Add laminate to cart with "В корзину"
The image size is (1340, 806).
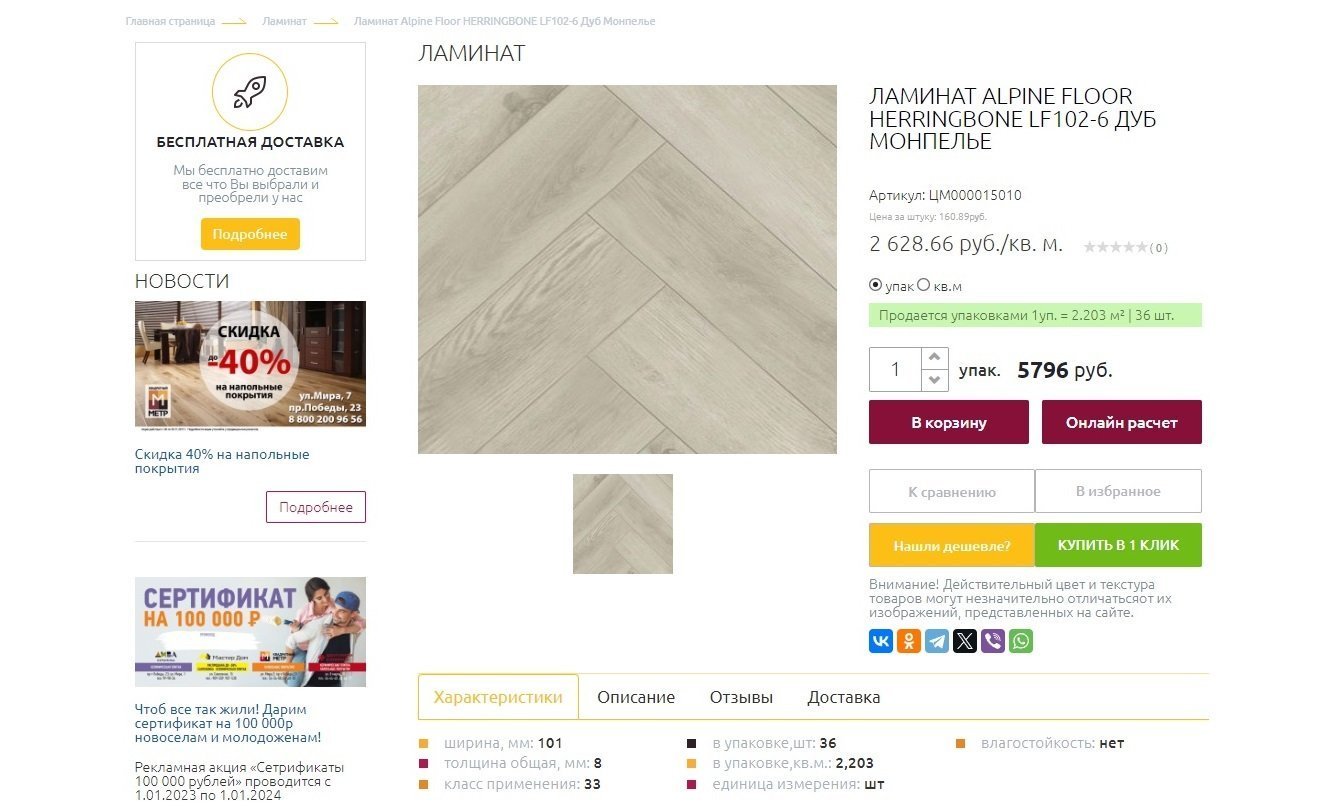coord(949,422)
